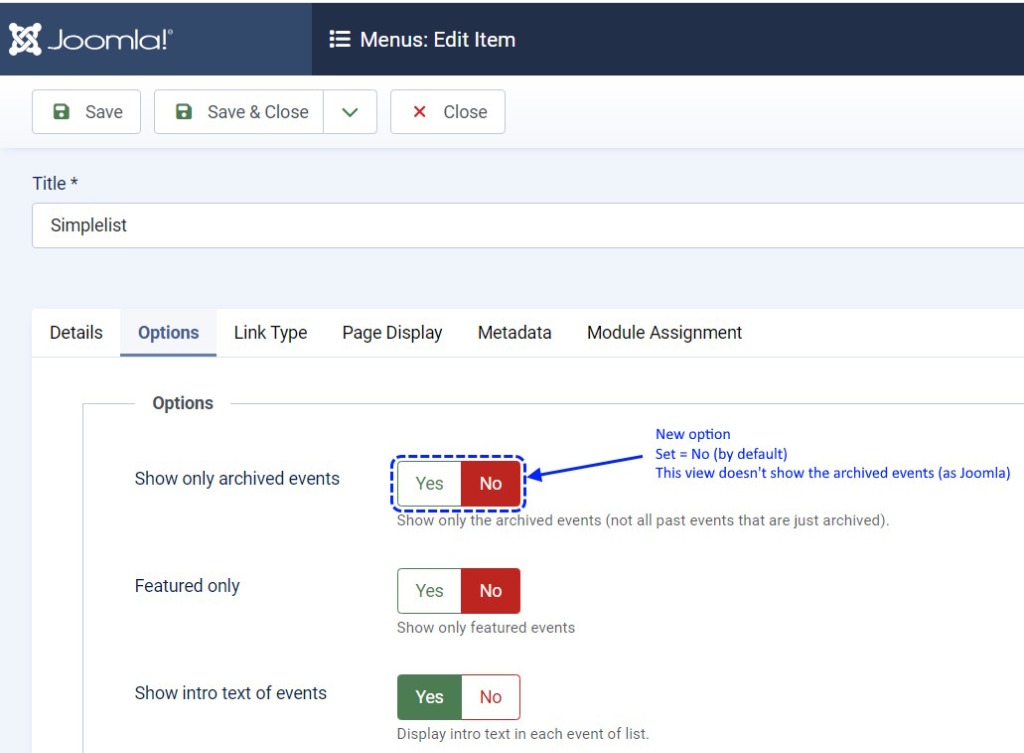Click the floppy disk icon on Save
The height and width of the screenshot is (753, 1024).
[x=61, y=112]
